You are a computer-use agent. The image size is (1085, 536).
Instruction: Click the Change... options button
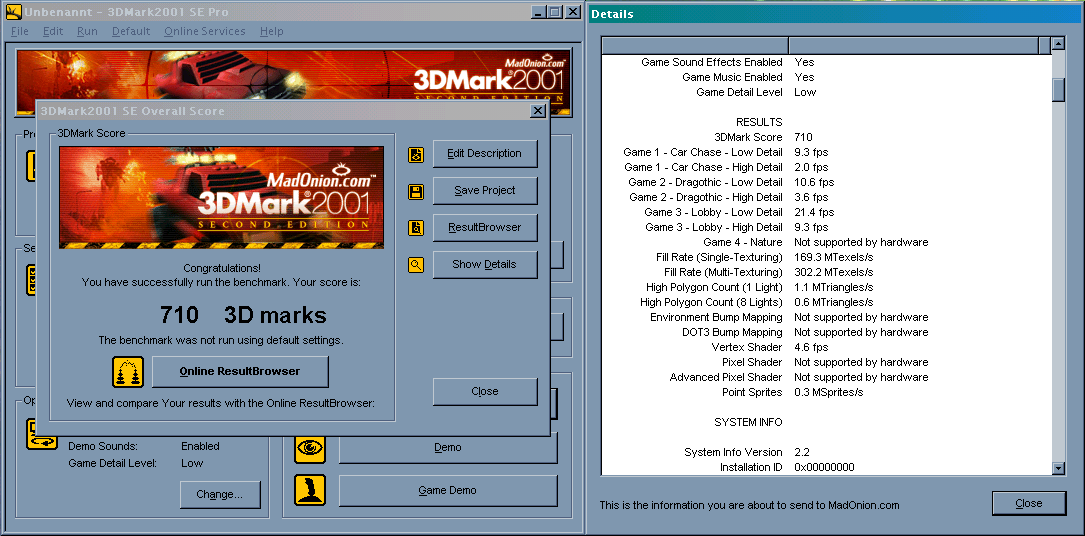pyautogui.click(x=219, y=495)
